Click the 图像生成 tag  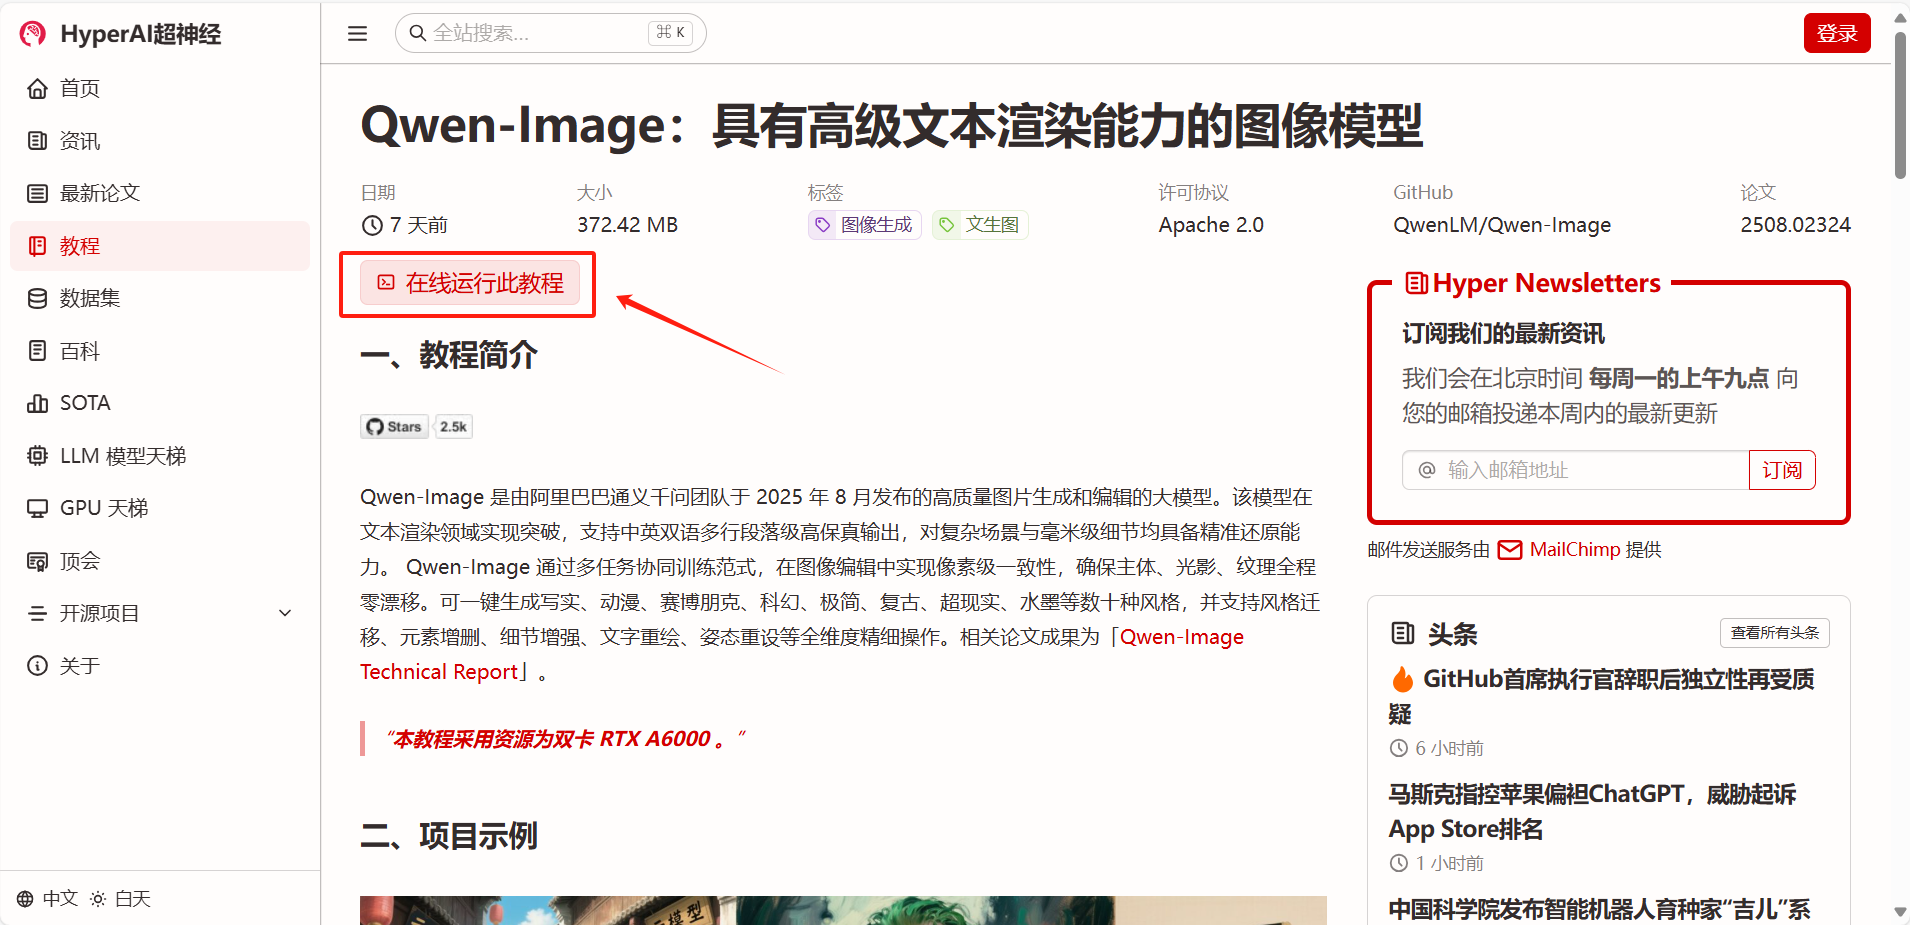click(x=864, y=225)
